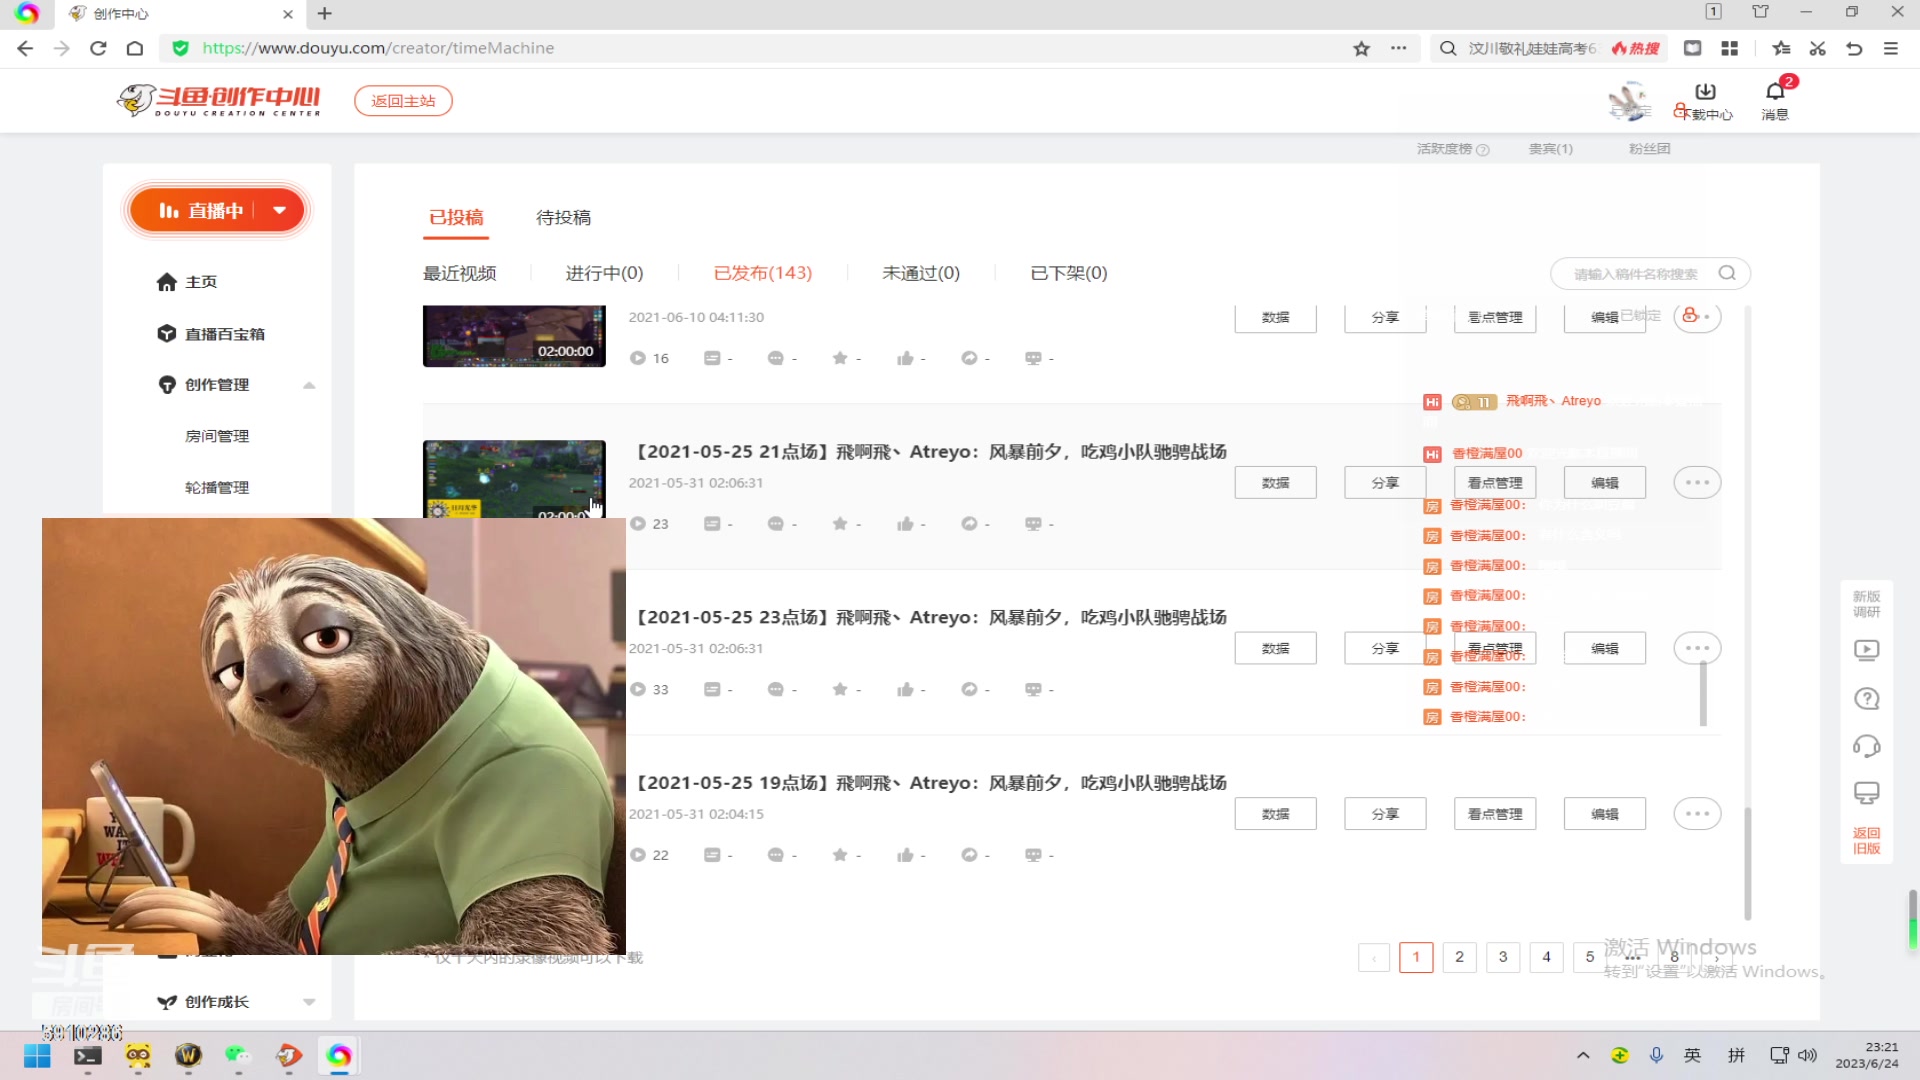
Task: Open the customer service headset icon
Action: pyautogui.click(x=1866, y=746)
